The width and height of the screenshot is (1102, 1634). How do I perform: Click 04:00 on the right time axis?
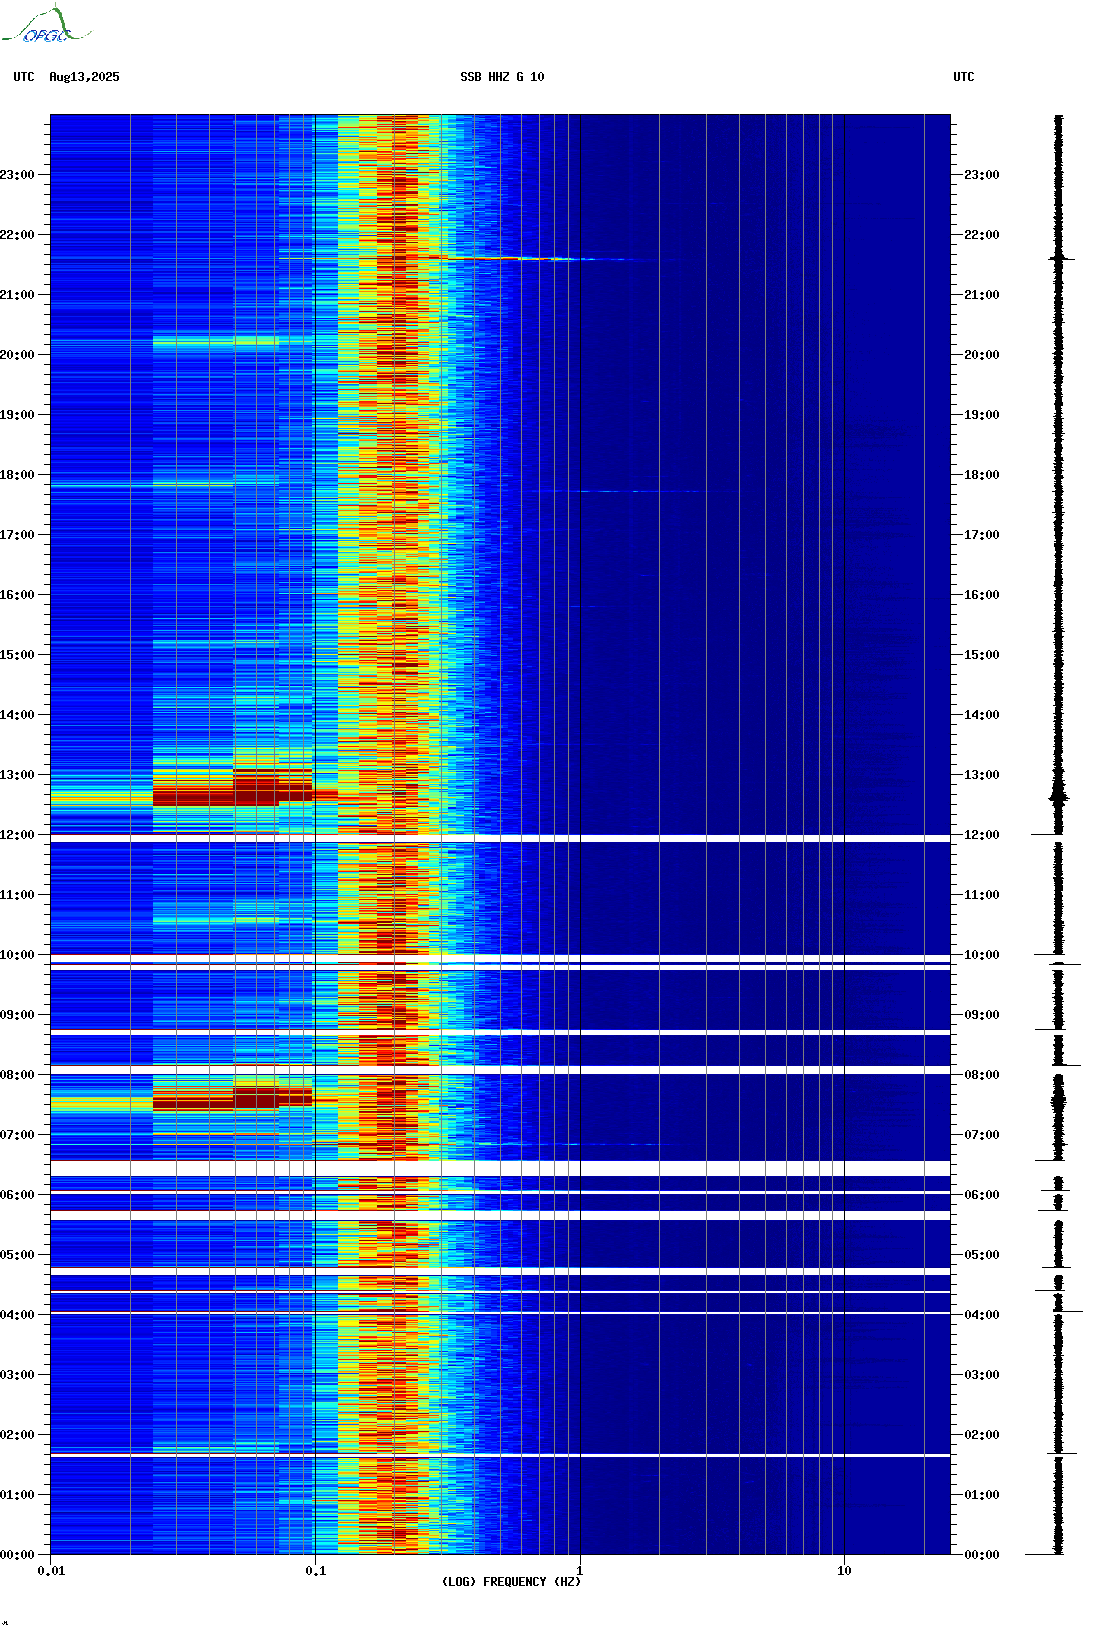point(982,1315)
